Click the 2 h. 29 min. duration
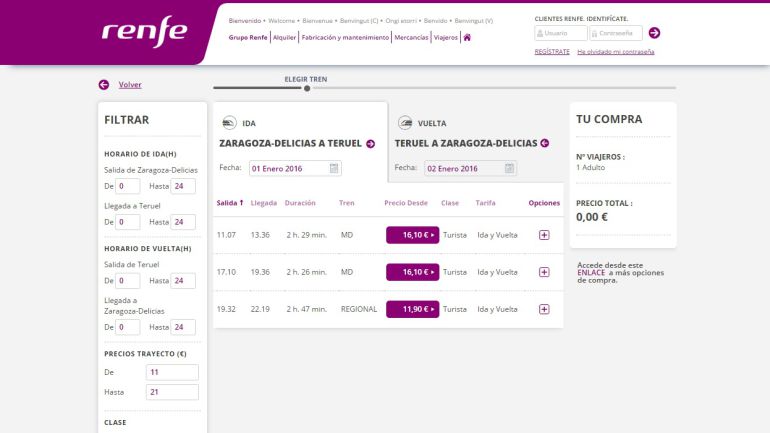Screen dimensions: 770x433 306,235
